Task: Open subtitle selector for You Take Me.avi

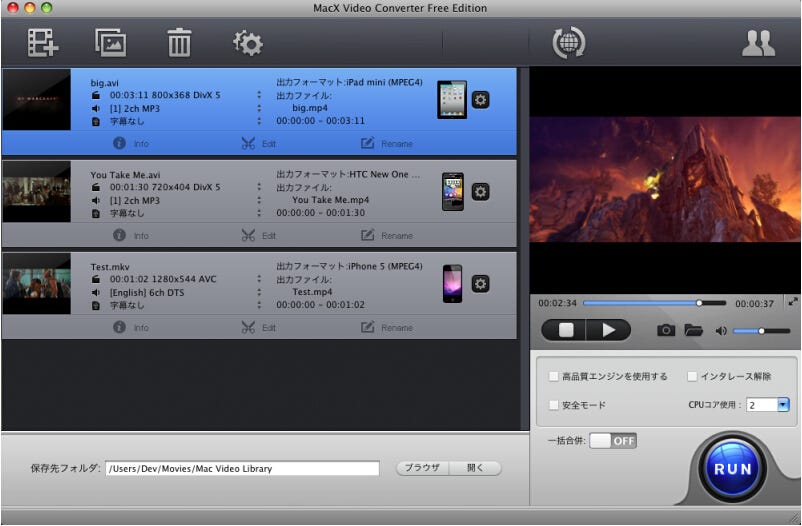Action: click(x=259, y=213)
